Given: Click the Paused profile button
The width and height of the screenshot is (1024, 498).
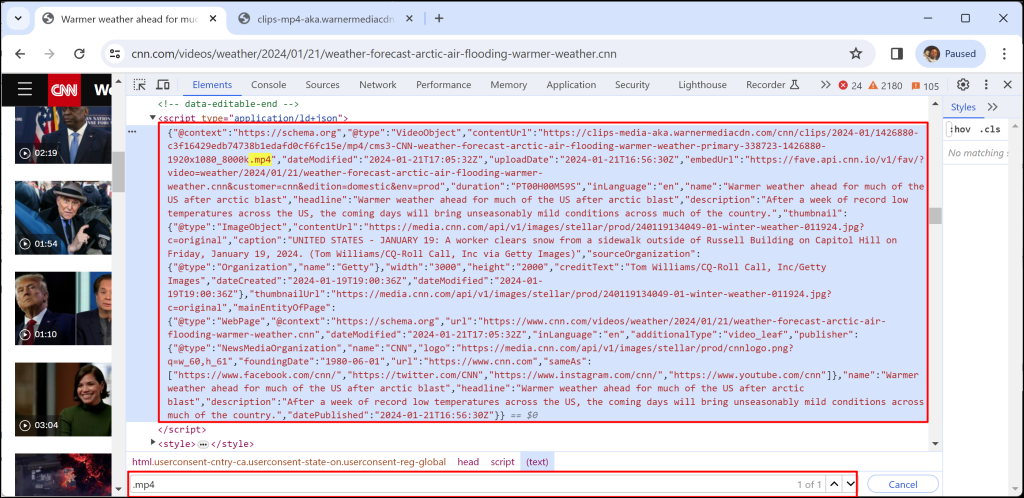Looking at the screenshot, I should [x=950, y=54].
